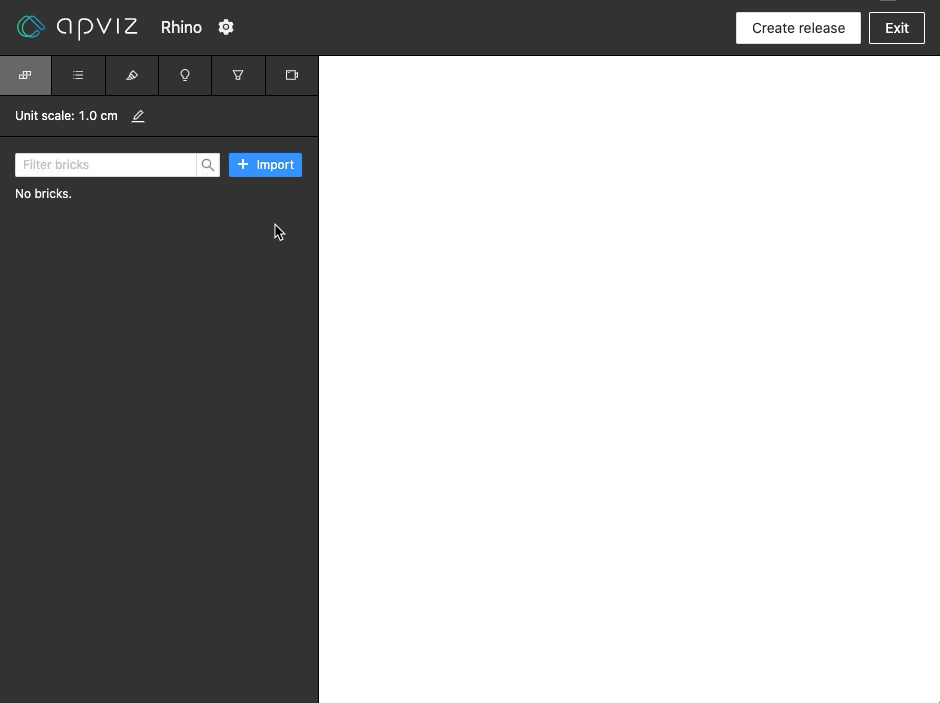
Task: Click the Apviz logo icon
Action: [31, 27]
